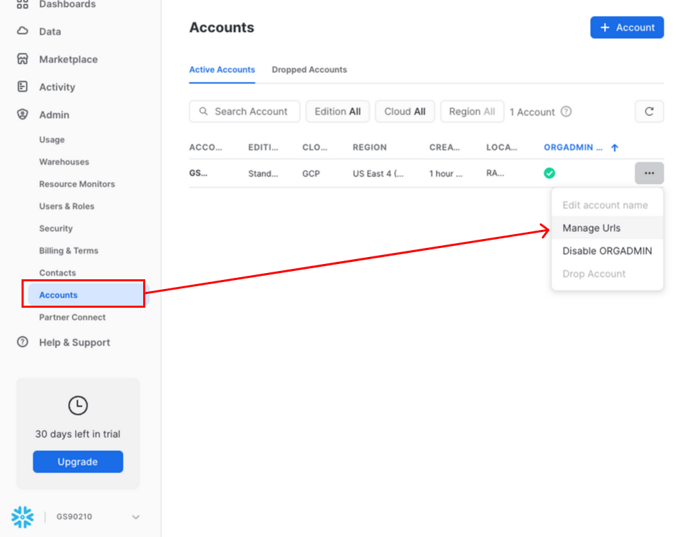
Task: Choose Disable ORGADMIN from menu
Action: (x=607, y=251)
